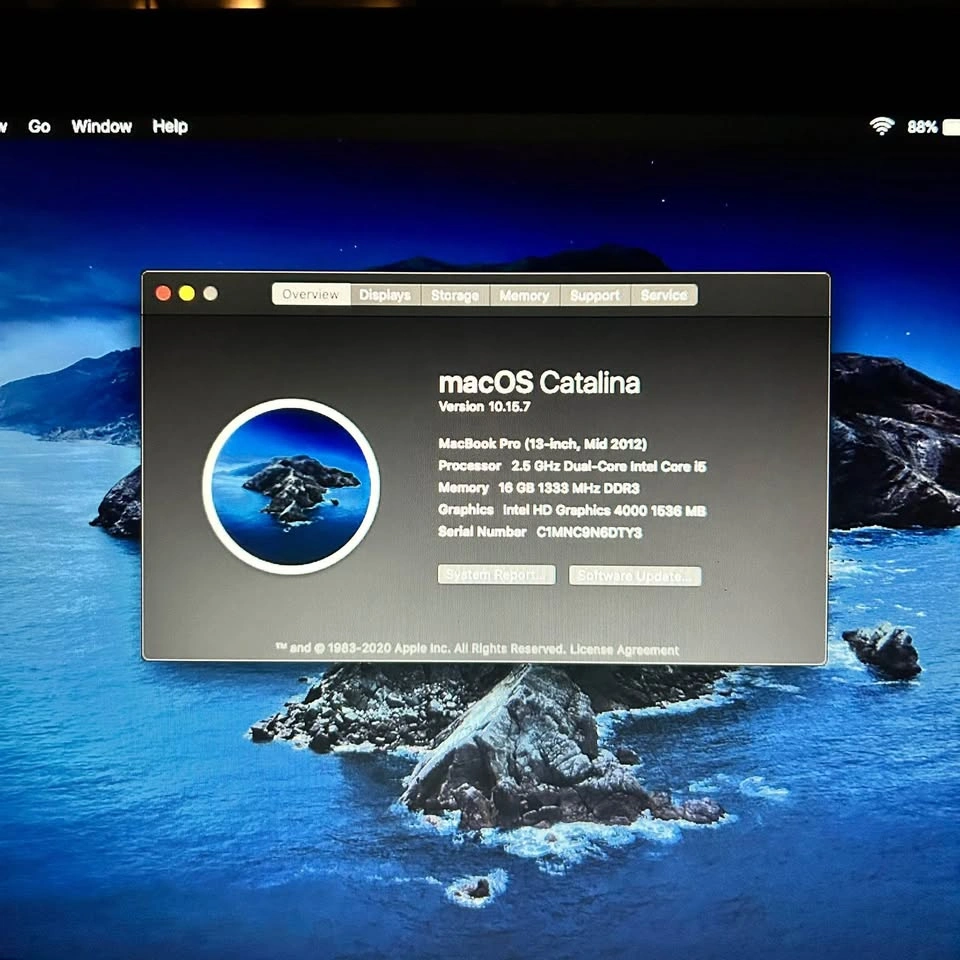This screenshot has height=960, width=960.
Task: Click the System Report button
Action: (x=496, y=575)
